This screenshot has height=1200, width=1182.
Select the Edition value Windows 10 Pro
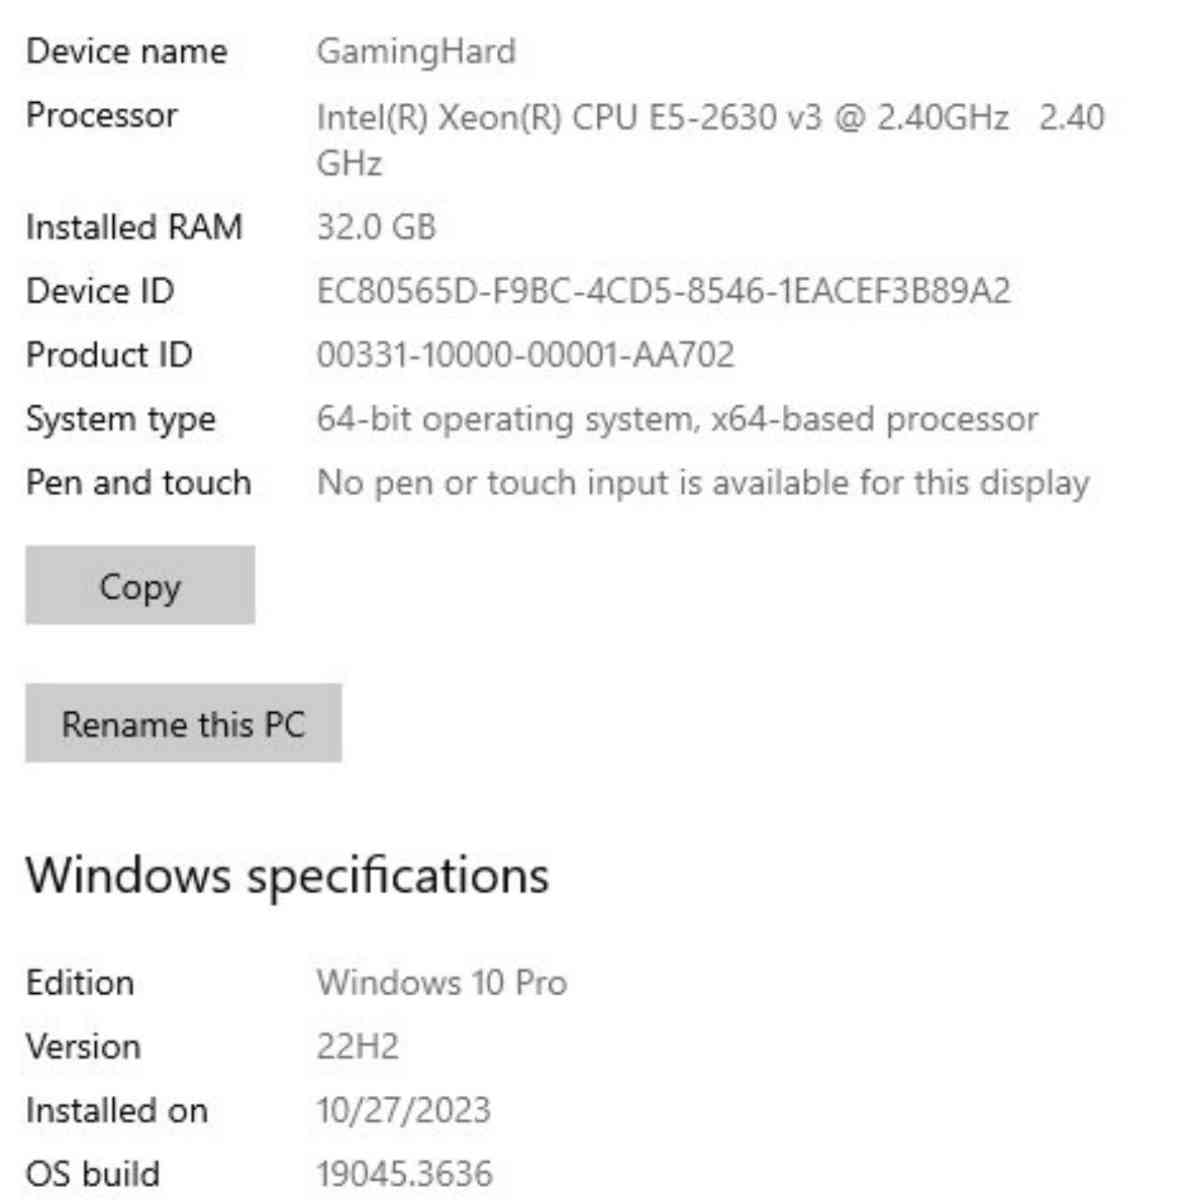click(x=441, y=983)
